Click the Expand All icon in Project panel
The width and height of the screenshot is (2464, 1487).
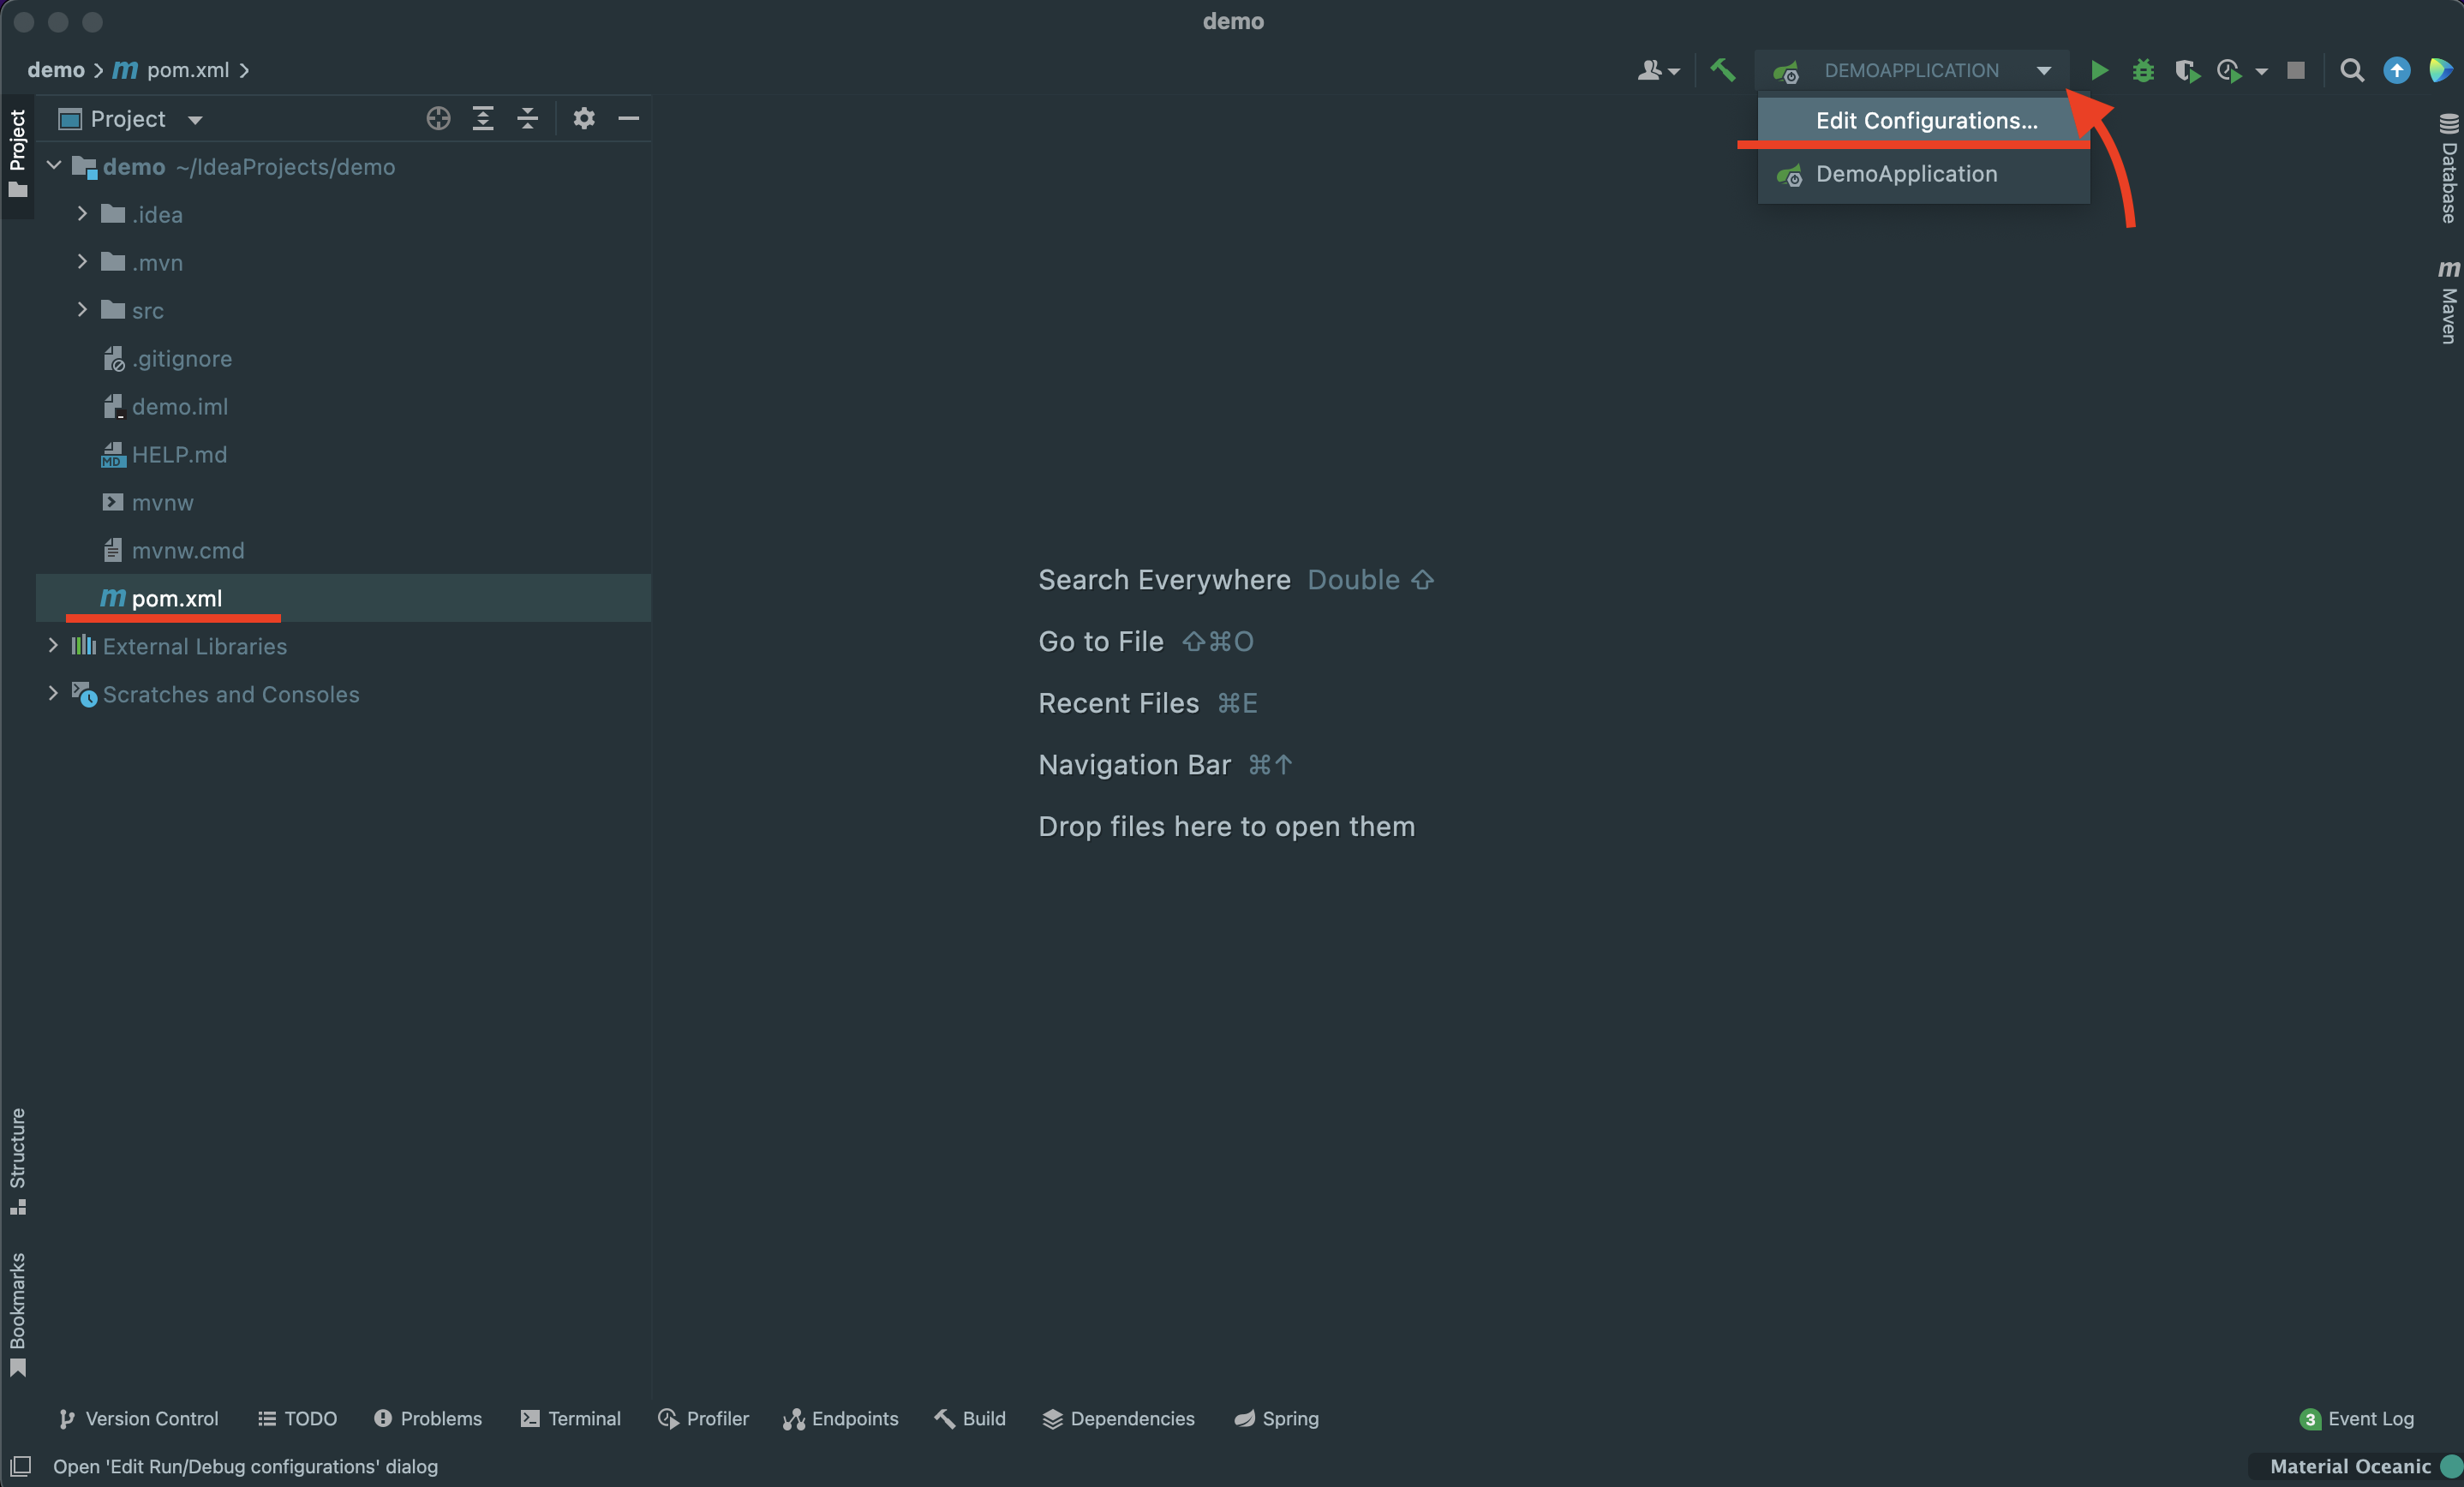pos(483,119)
